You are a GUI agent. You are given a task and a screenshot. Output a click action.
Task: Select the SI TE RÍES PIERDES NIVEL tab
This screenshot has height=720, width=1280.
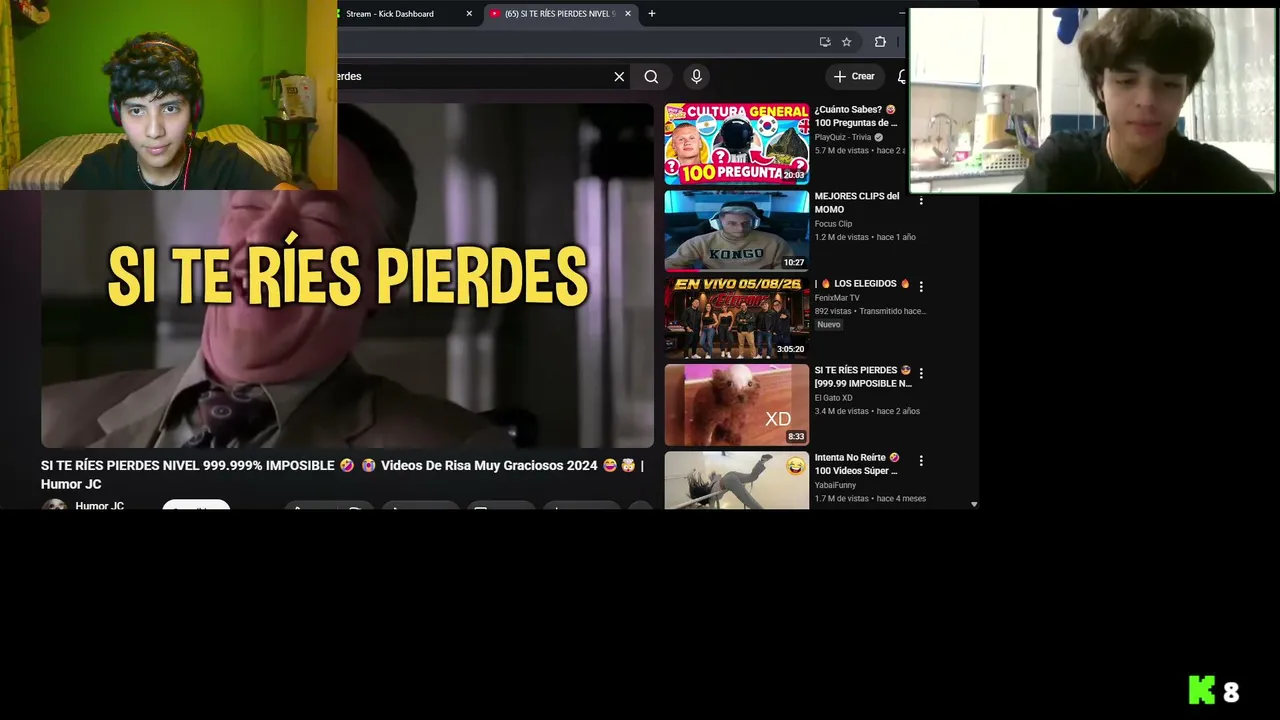tap(560, 14)
